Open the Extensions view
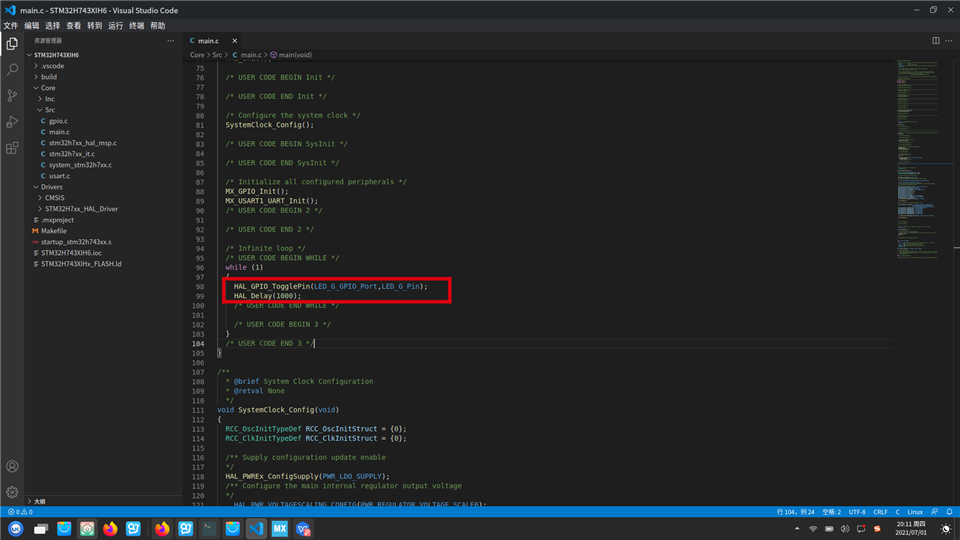The width and height of the screenshot is (960, 540). pyautogui.click(x=12, y=148)
